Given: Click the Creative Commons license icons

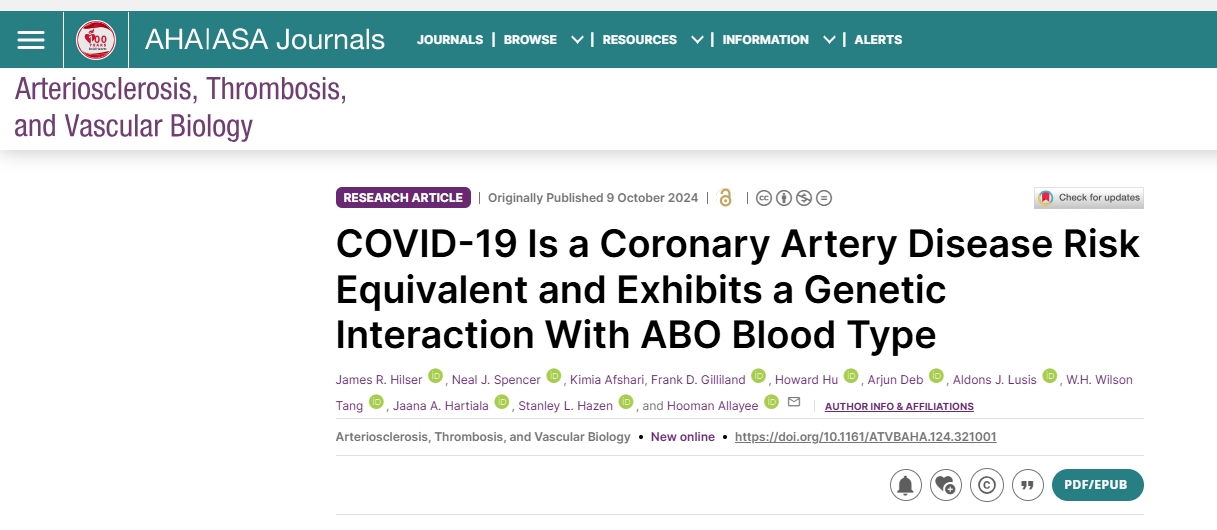Looking at the screenshot, I should tap(794, 198).
